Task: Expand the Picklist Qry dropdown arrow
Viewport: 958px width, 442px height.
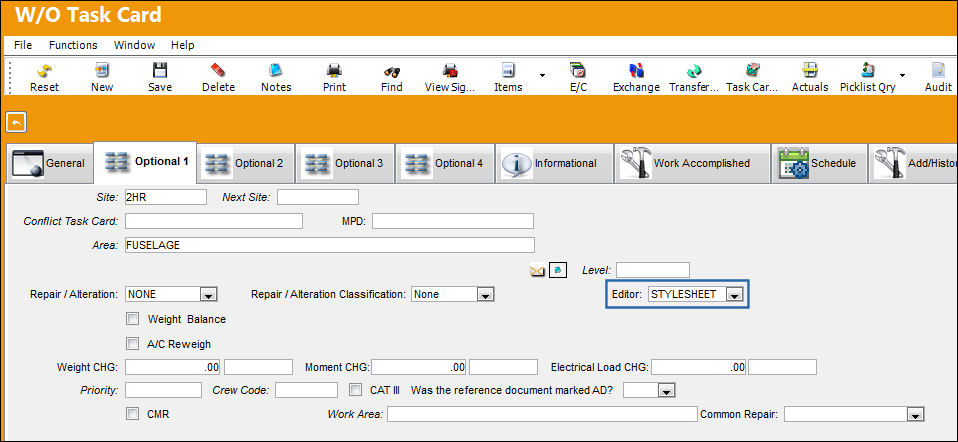Action: point(902,76)
